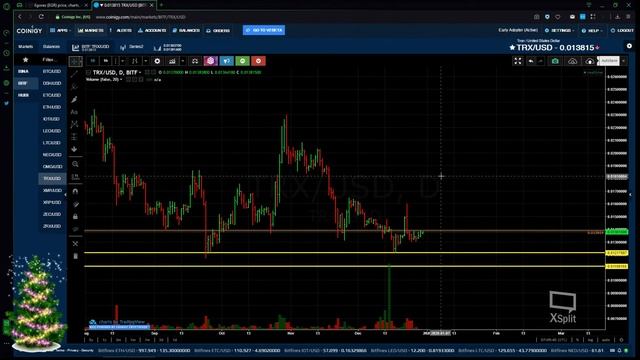Click the Filter input field
The width and height of the screenshot is (640, 360).
(51, 60)
